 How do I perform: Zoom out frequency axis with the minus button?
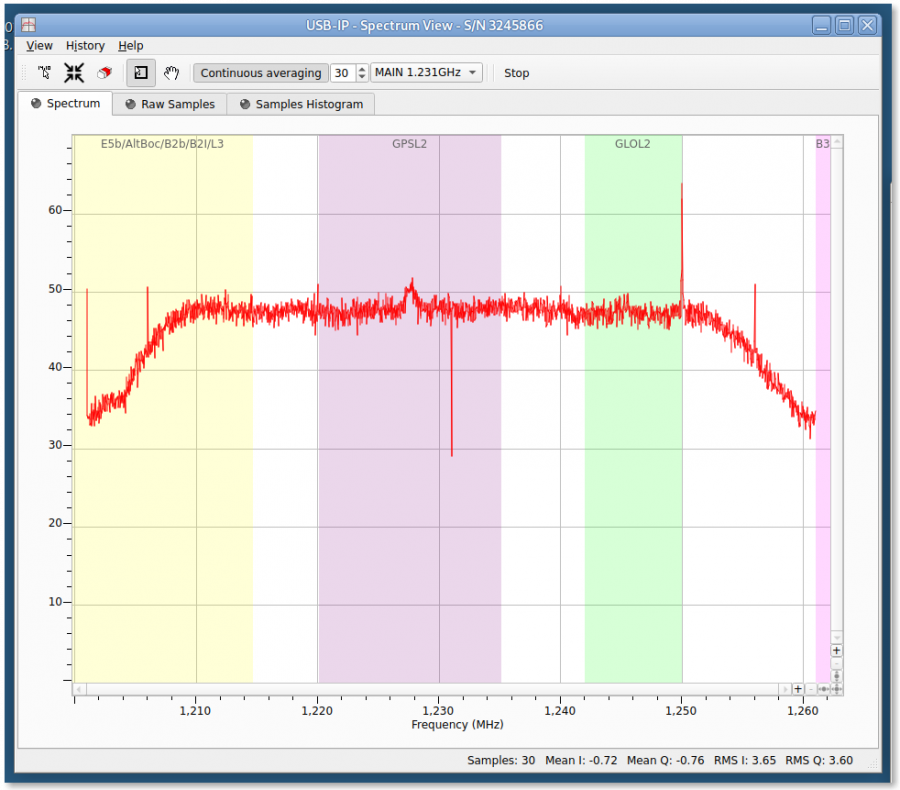pyautogui.click(x=810, y=689)
